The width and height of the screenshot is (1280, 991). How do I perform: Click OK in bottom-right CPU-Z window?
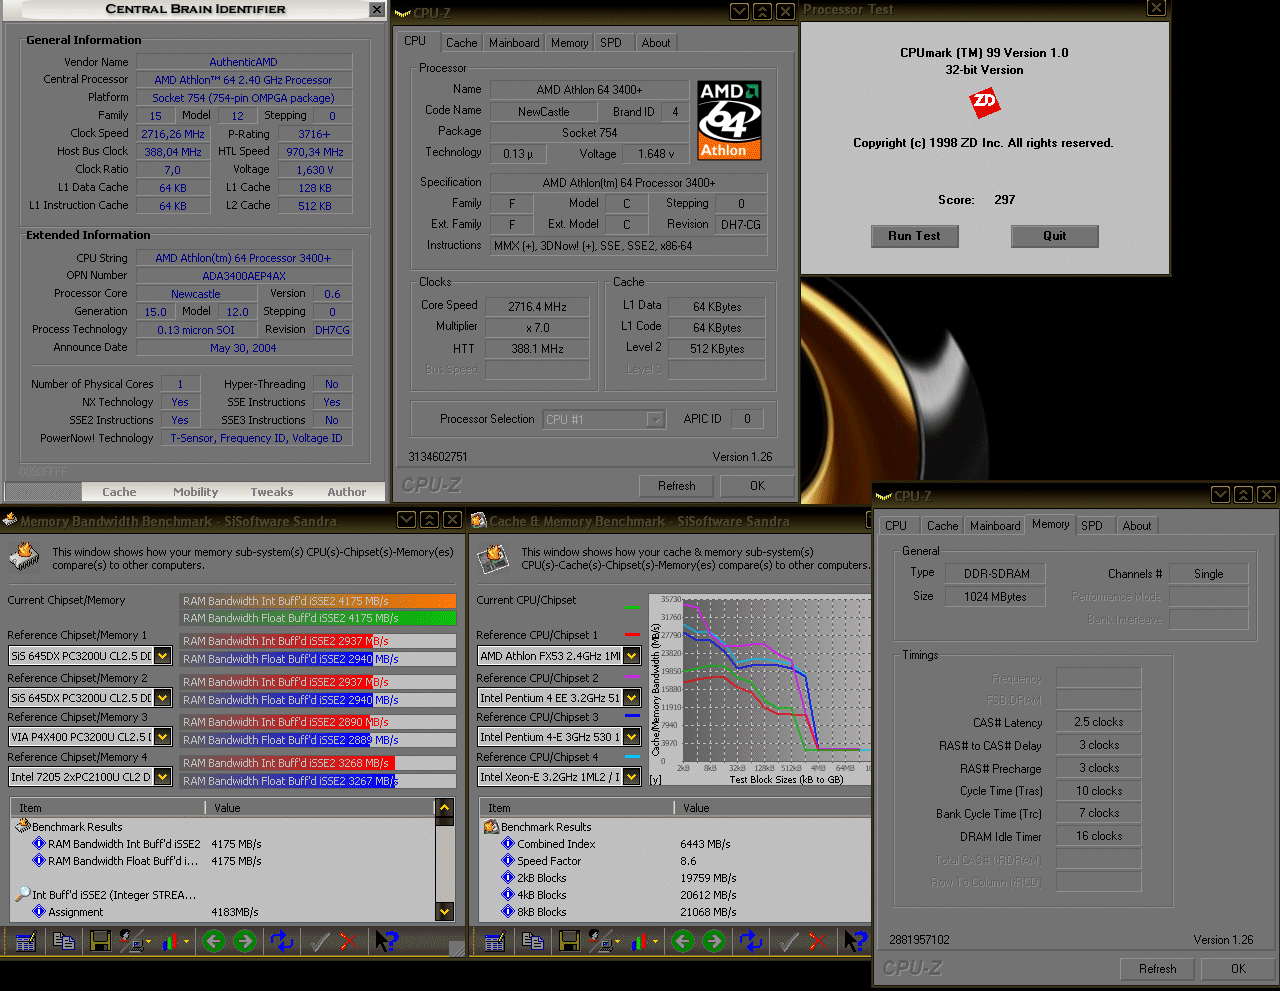pyautogui.click(x=1239, y=969)
